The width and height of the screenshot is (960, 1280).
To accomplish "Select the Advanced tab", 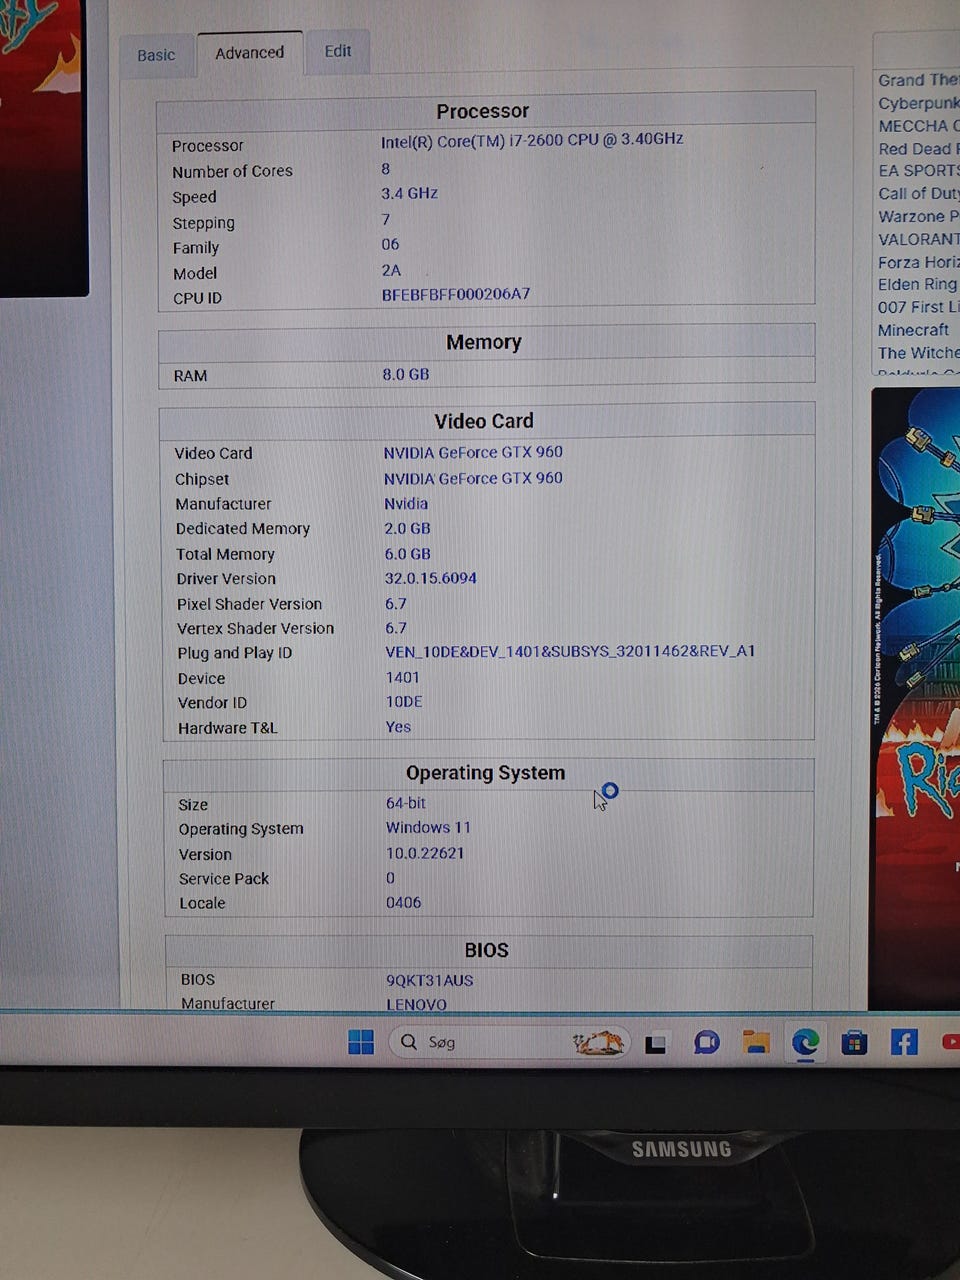I will (x=250, y=53).
